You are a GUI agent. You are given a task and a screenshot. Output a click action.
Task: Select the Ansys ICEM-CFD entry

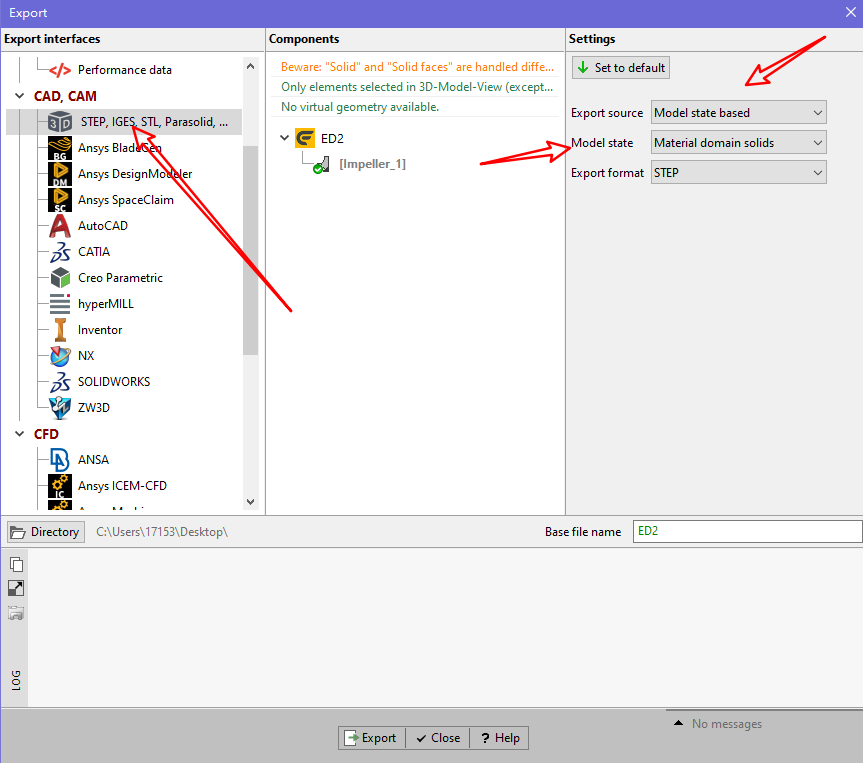click(122, 486)
